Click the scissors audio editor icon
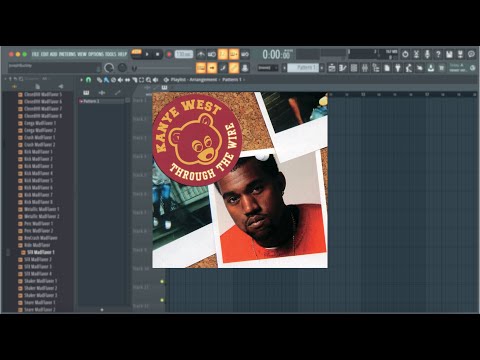This screenshot has height=360, width=480. tap(416, 54)
